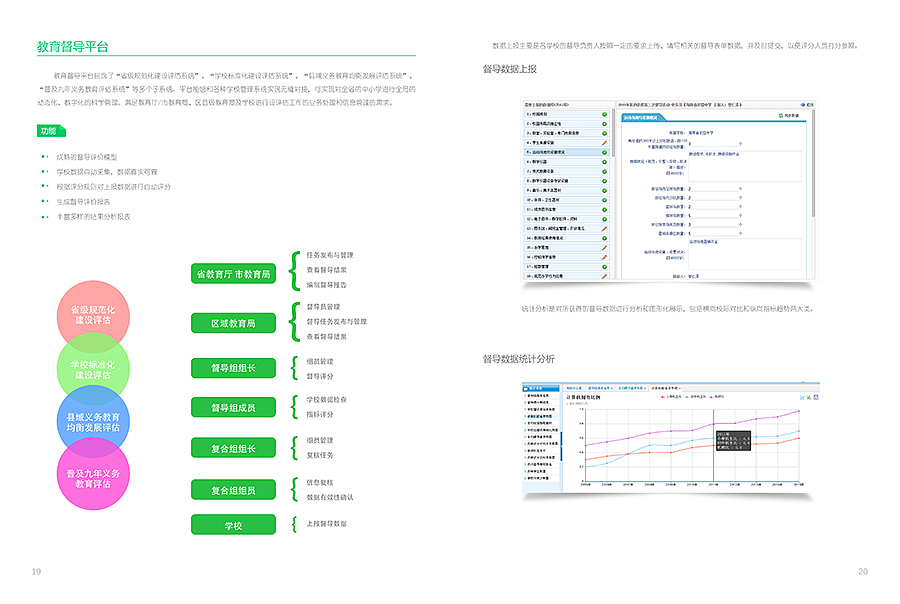Click green check icon on list row 17
This screenshot has width=900, height=604.
[604, 266]
